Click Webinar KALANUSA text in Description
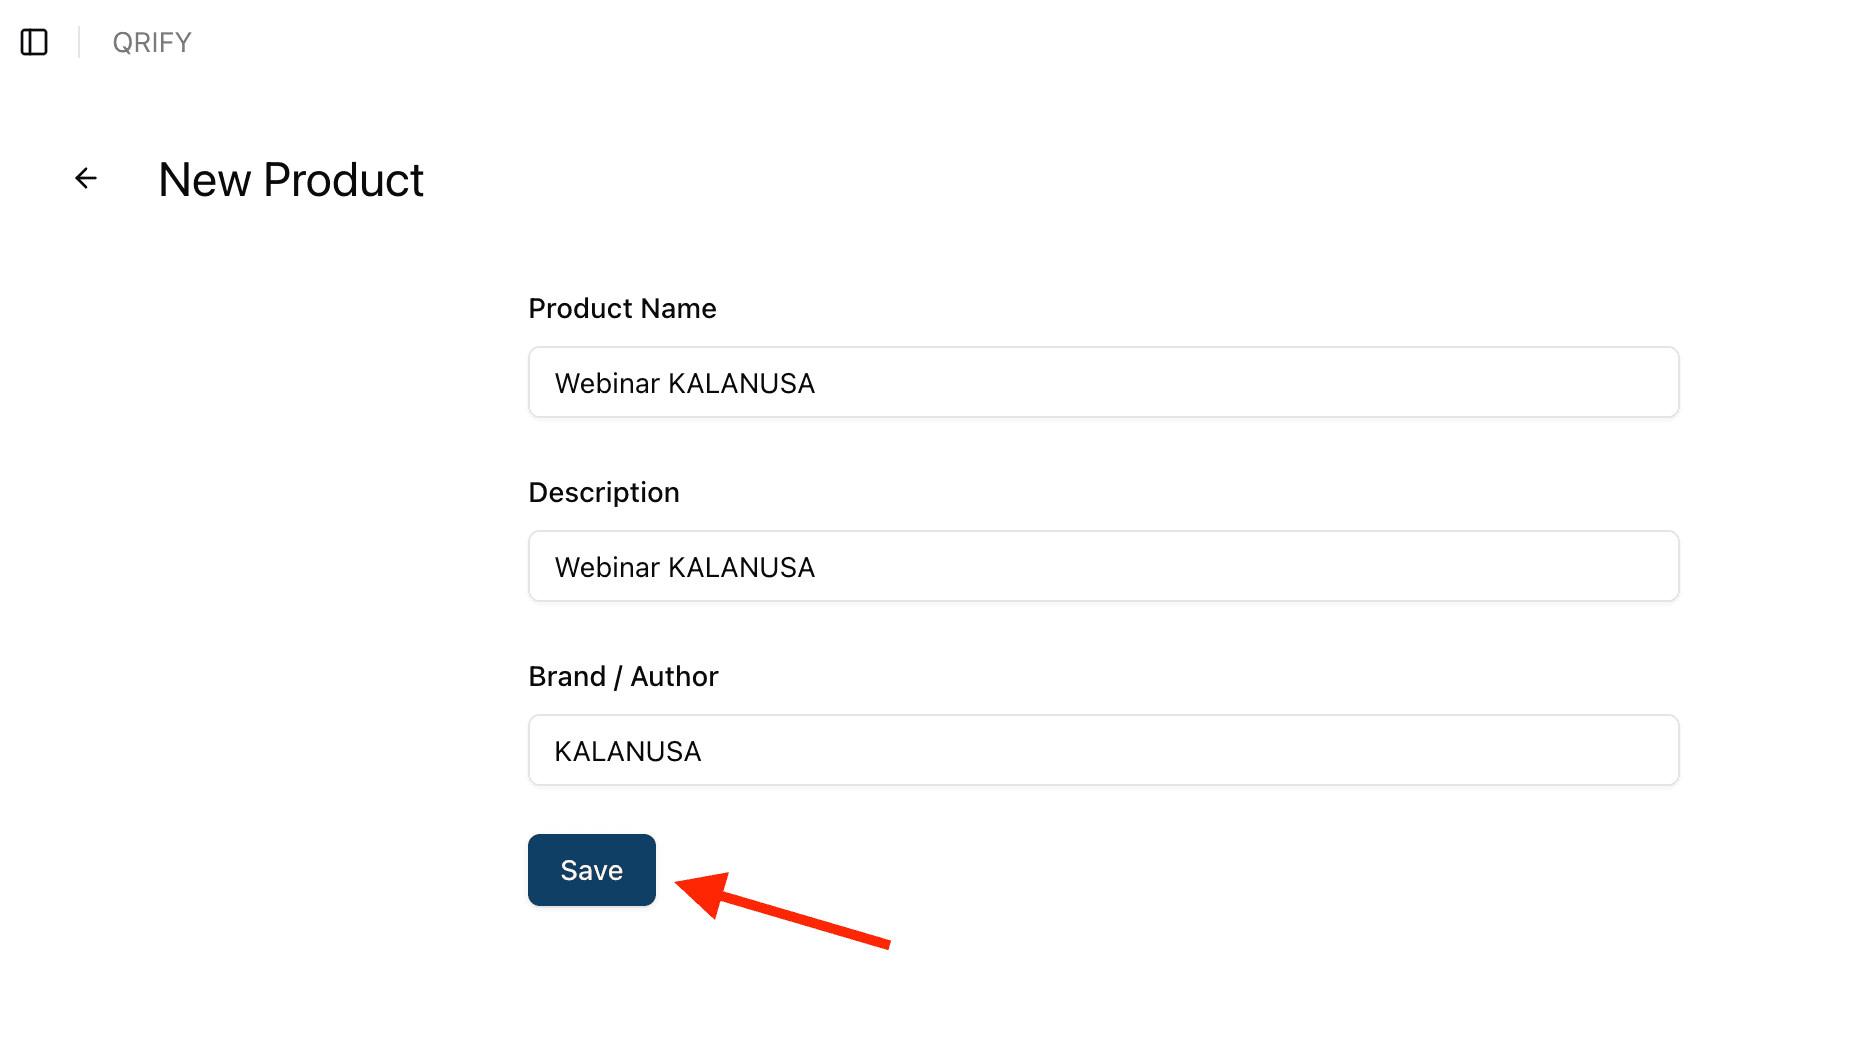The image size is (1868, 1038). point(685,568)
